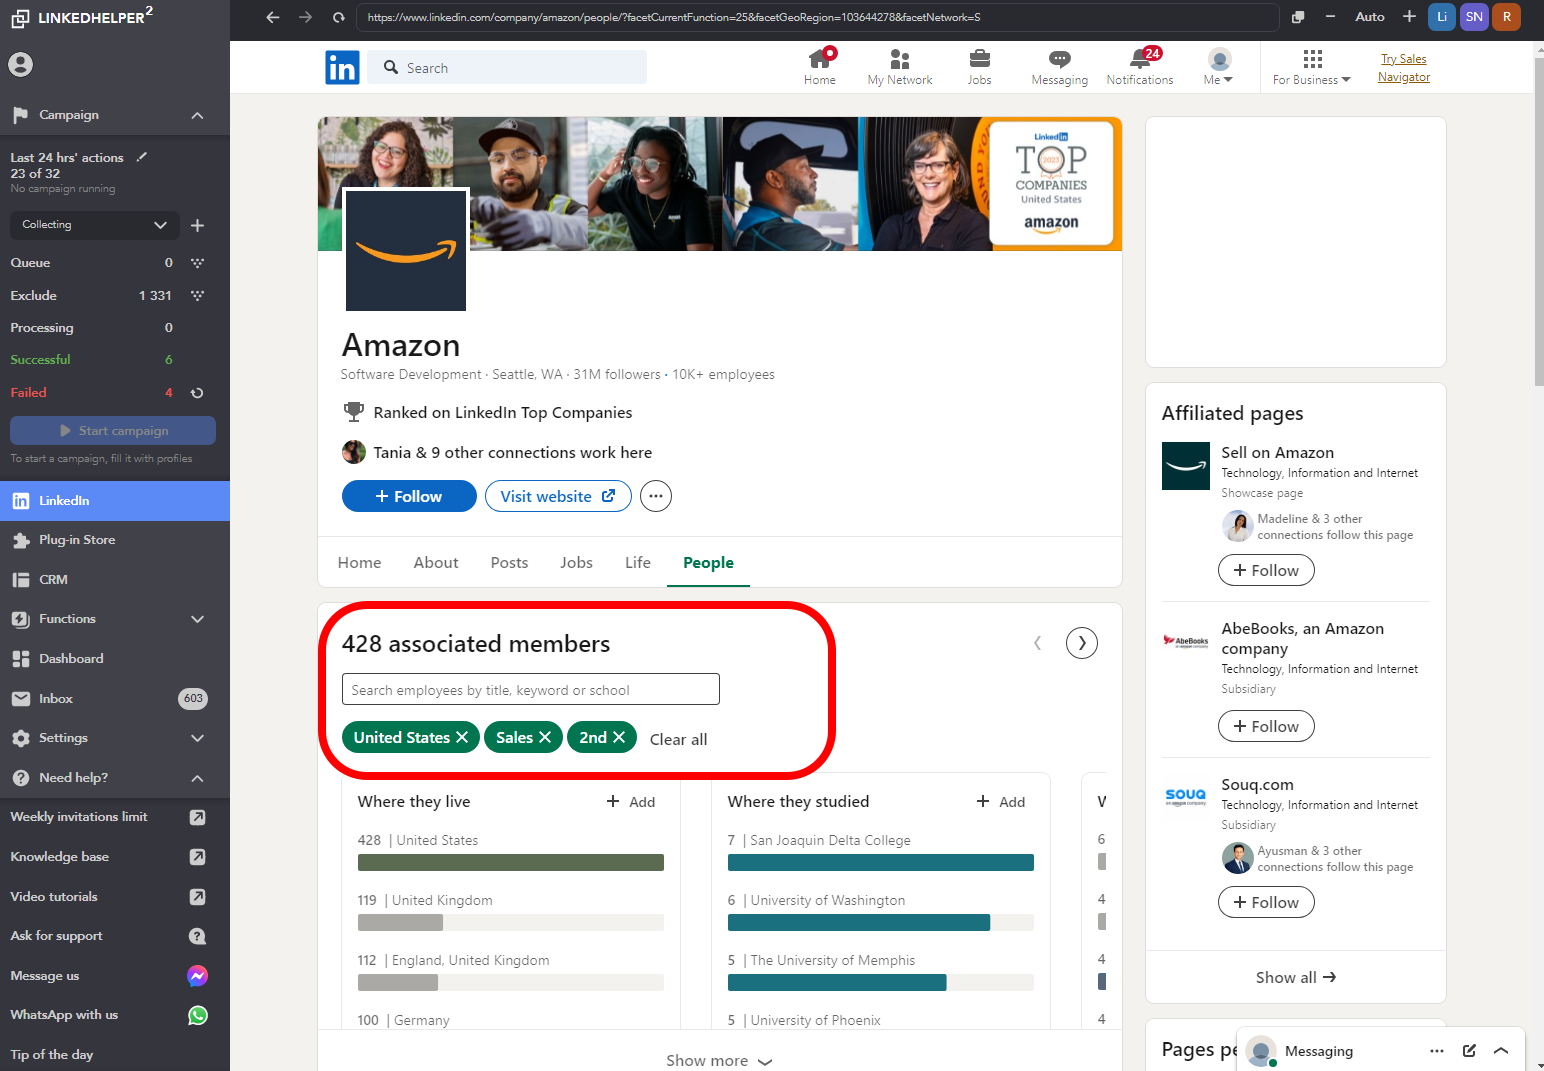The image size is (1544, 1071).
Task: Open the more options ellipsis next to Visit website
Action: [656, 496]
